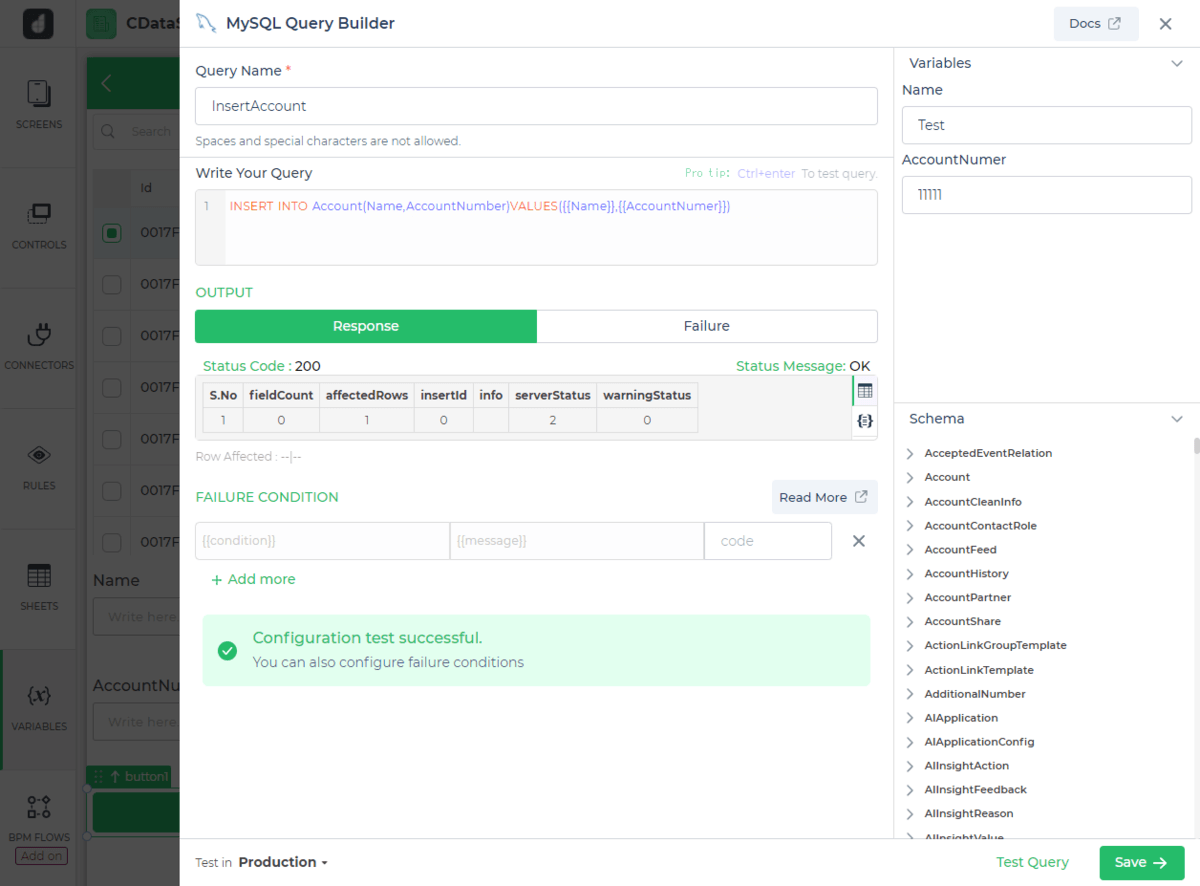Open the Connectors plug icon

[x=39, y=335]
